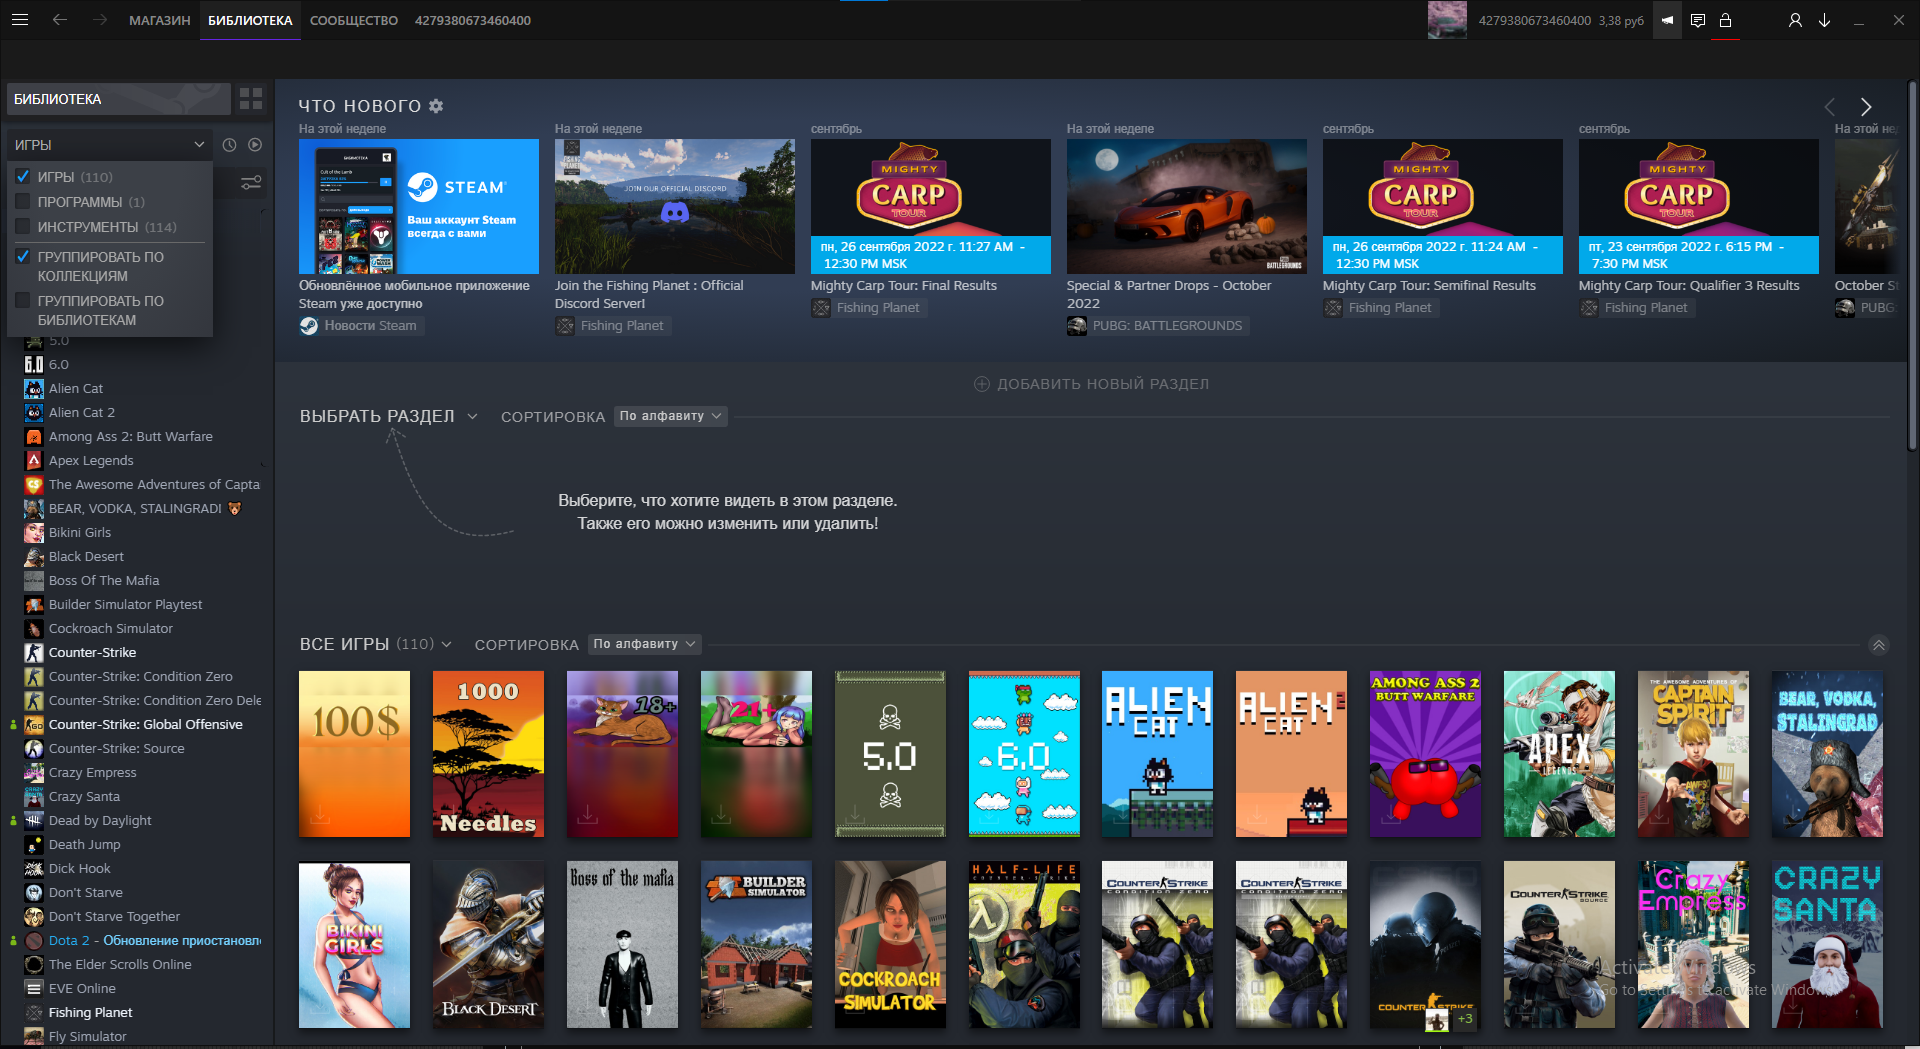Open the chat window icon
Screen dimensions: 1920x1049
click(1698, 20)
